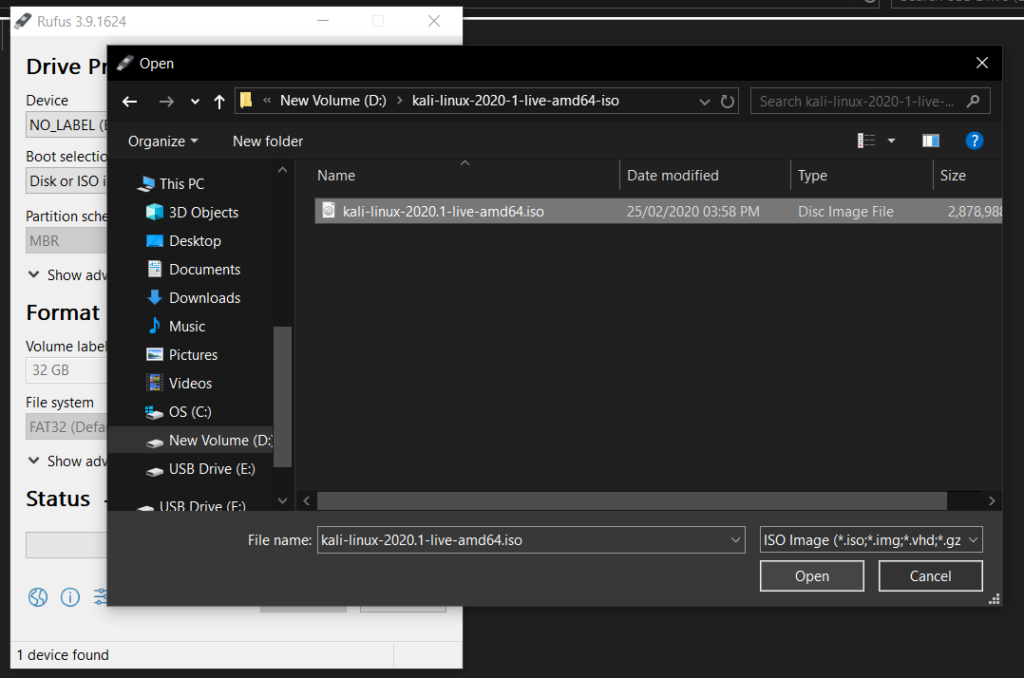Open the Rufus Boot selection dropdown

(x=67, y=181)
